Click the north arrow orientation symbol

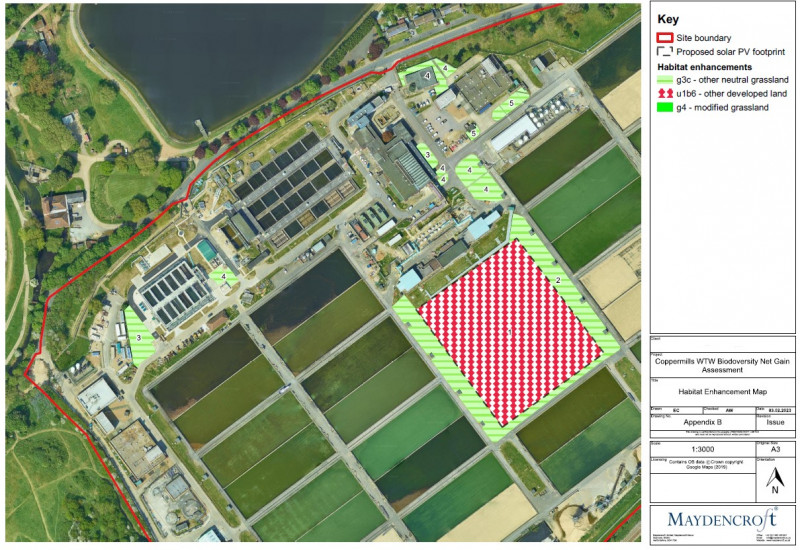775,481
